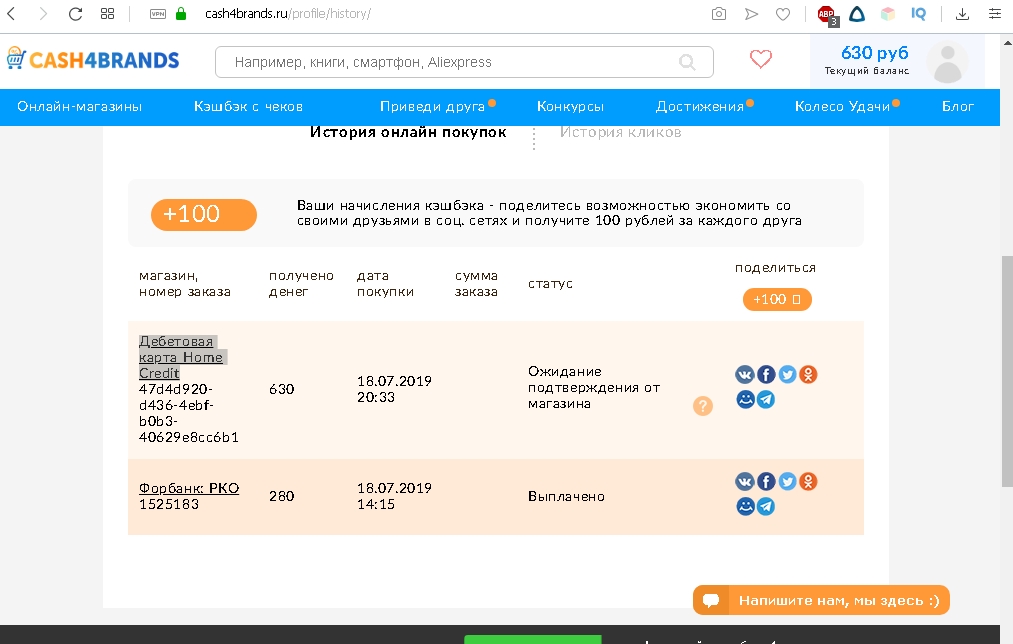
Task: Click the CASH4BRANDS logo
Action: (93, 59)
